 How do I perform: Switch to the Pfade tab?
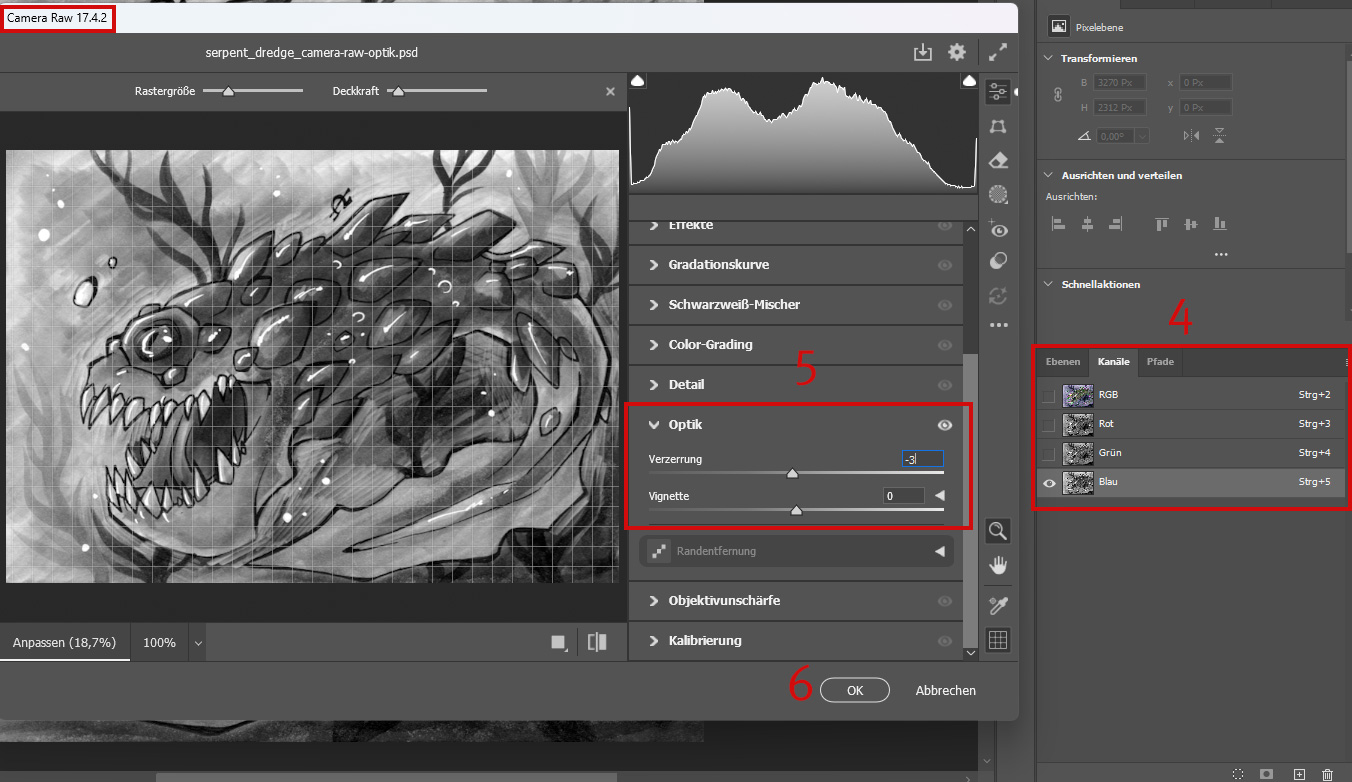tap(1160, 362)
